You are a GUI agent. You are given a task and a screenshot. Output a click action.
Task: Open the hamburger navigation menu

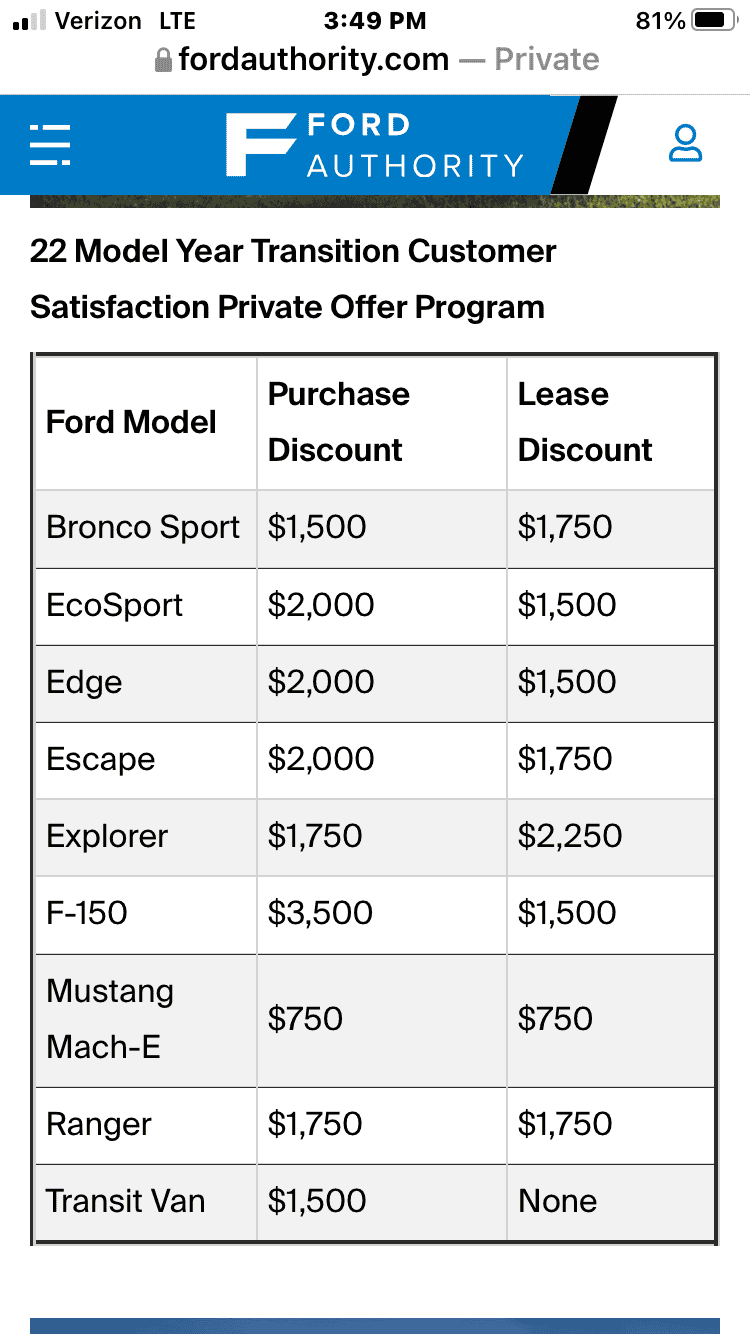tap(50, 145)
